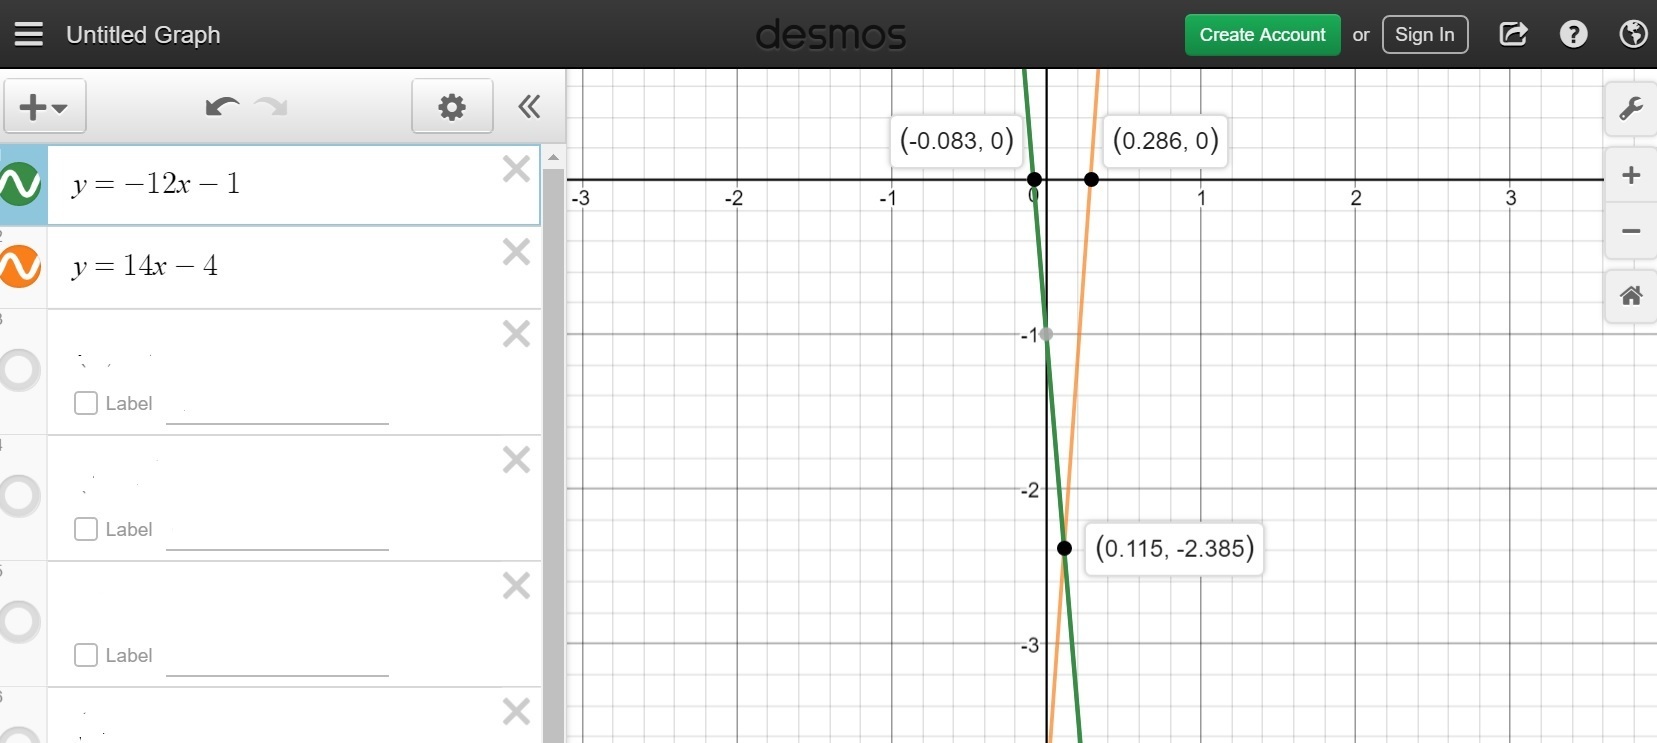Click the desmos logo
Viewport: 1657px width, 743px height.
click(x=830, y=35)
